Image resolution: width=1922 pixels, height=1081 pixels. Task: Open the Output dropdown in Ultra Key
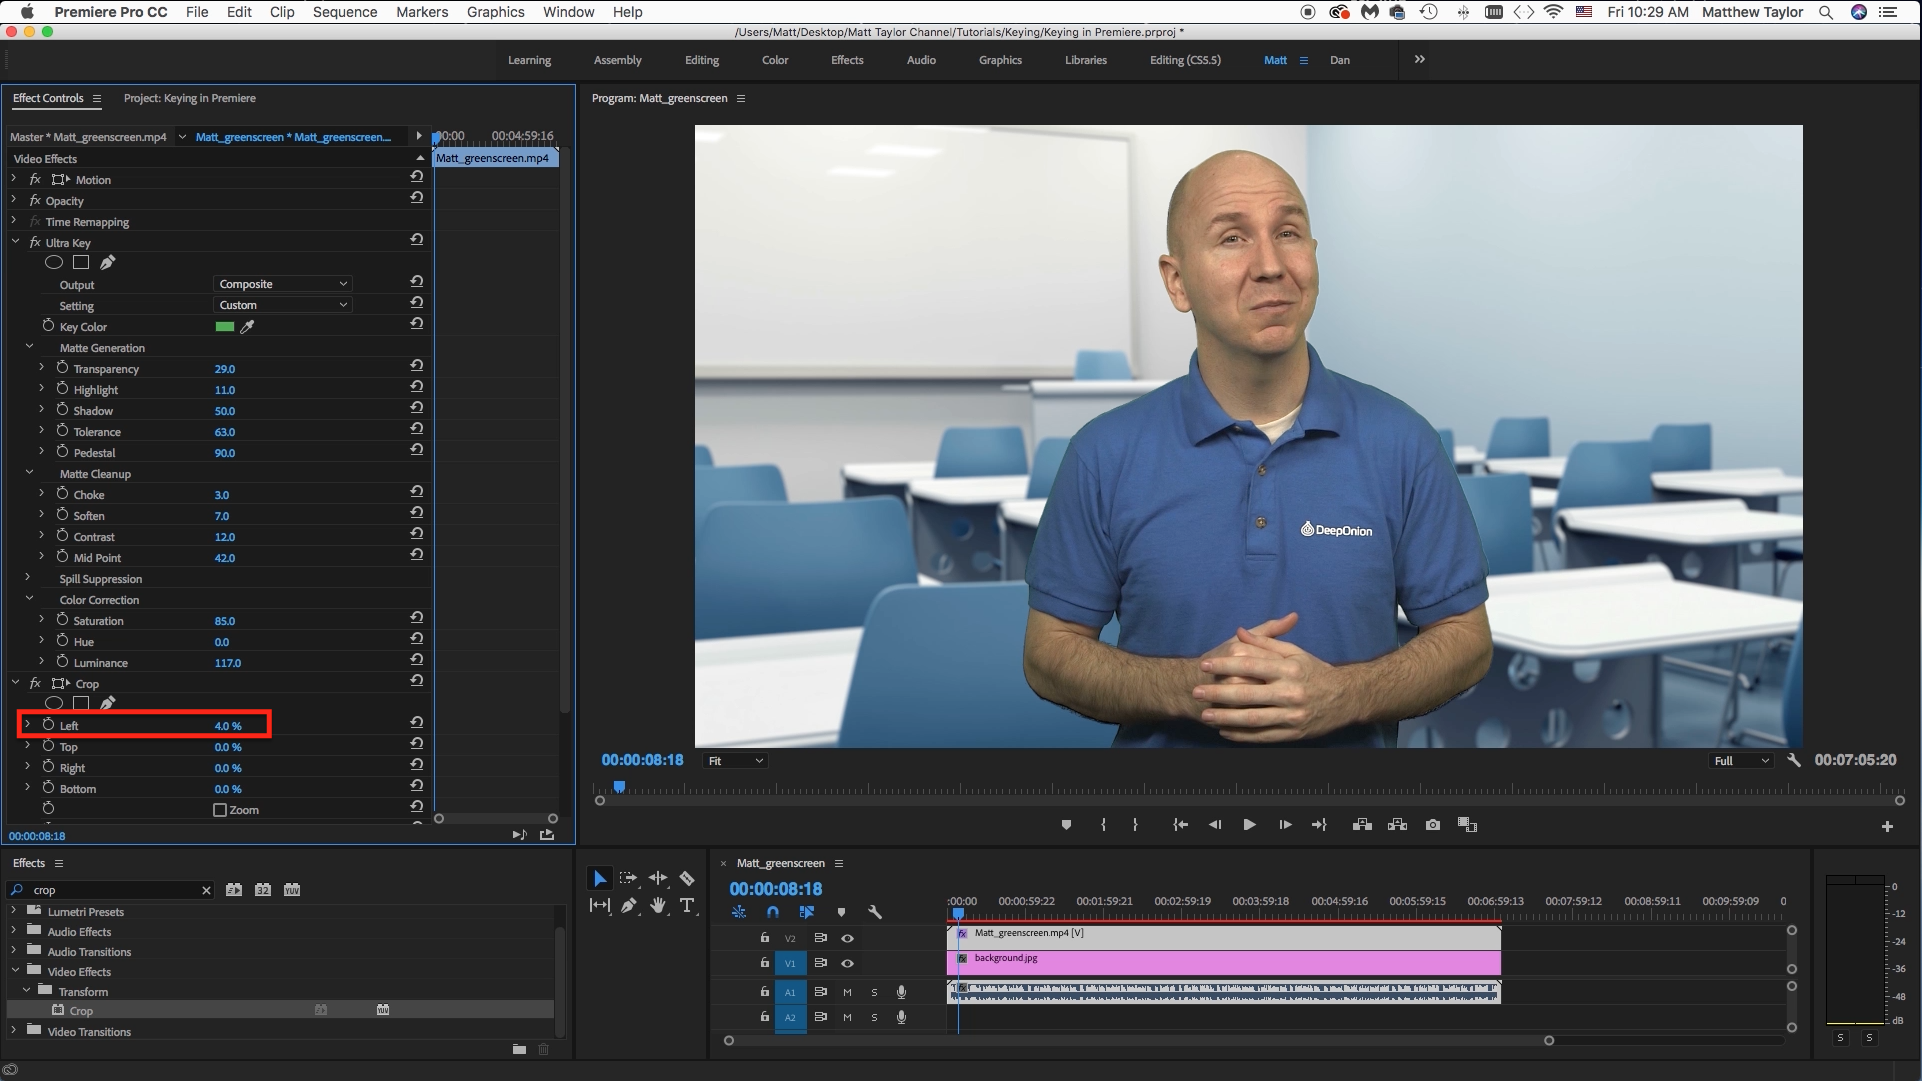click(281, 284)
